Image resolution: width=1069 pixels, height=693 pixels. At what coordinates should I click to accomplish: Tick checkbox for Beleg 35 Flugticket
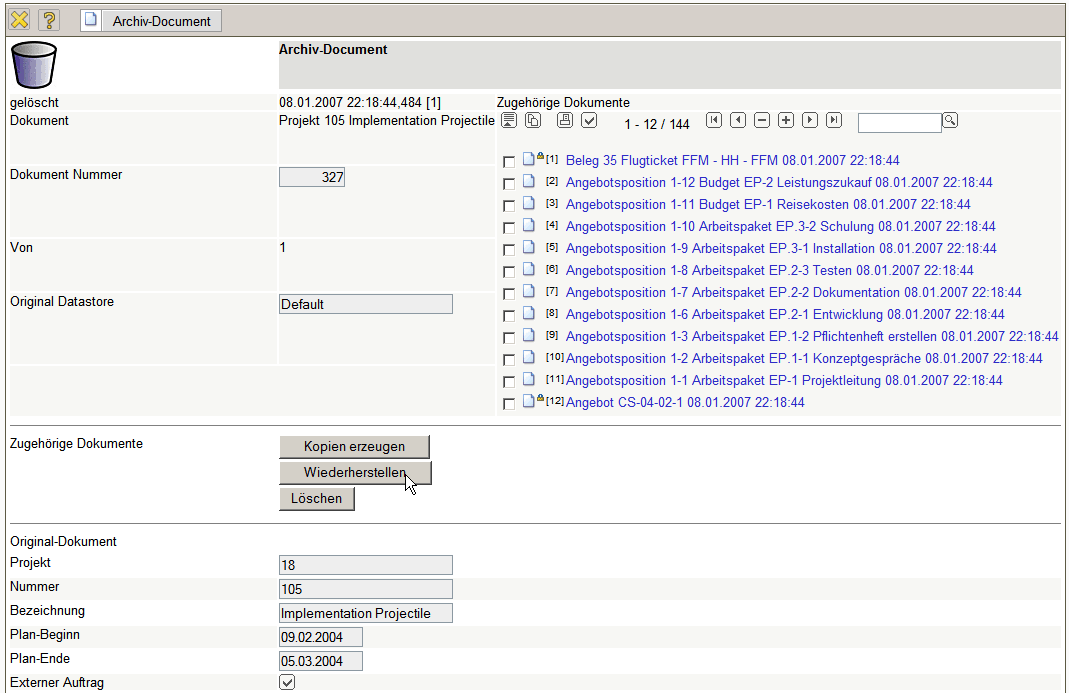(509, 161)
